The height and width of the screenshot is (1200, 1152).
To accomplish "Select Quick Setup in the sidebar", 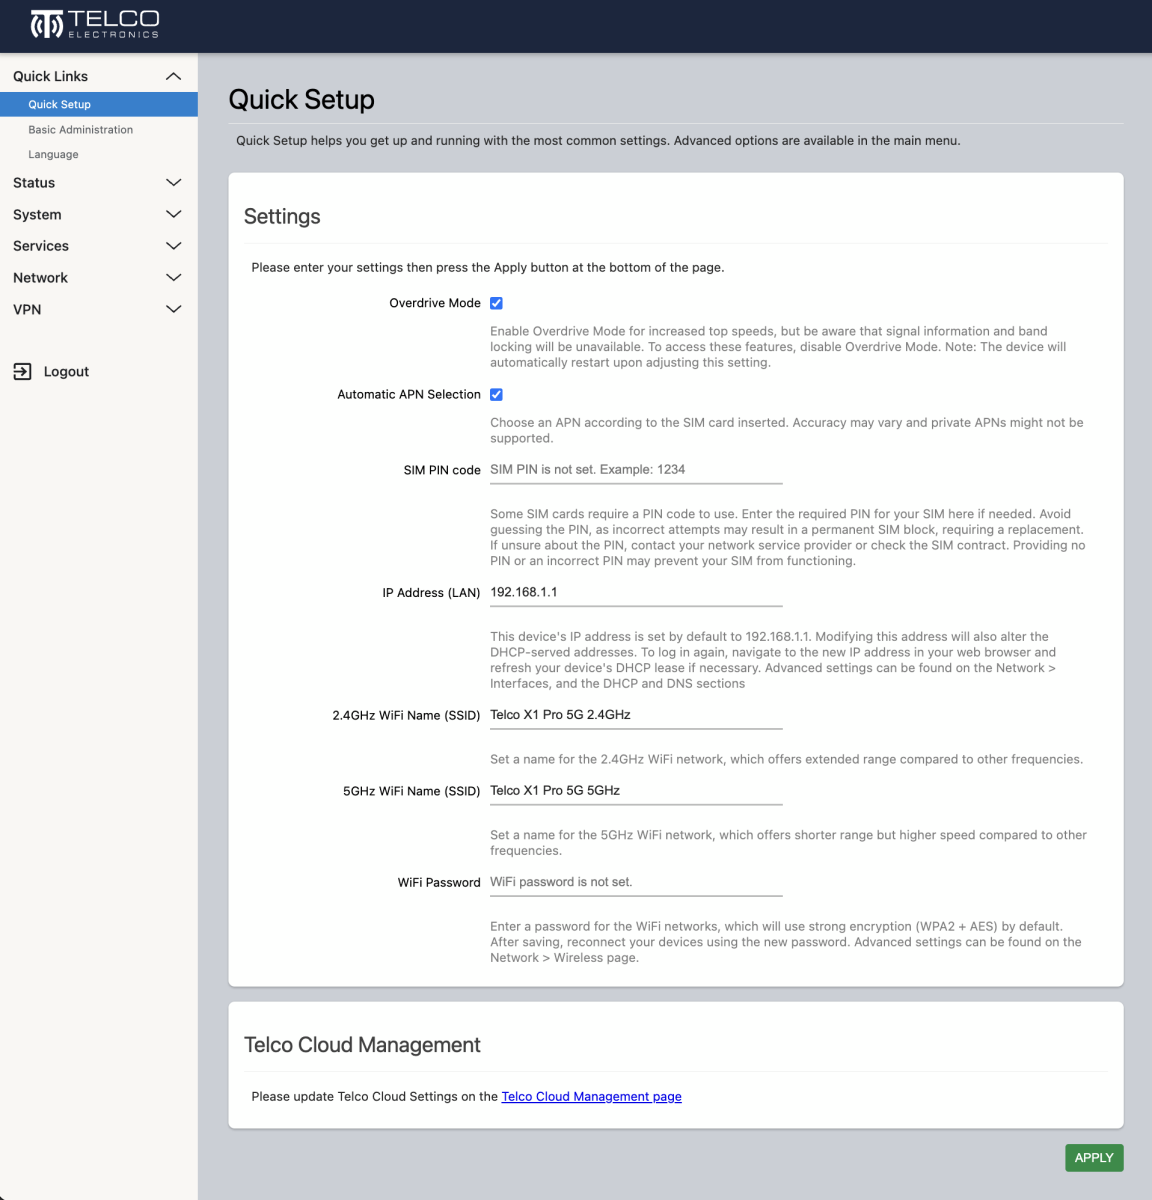I will (99, 104).
